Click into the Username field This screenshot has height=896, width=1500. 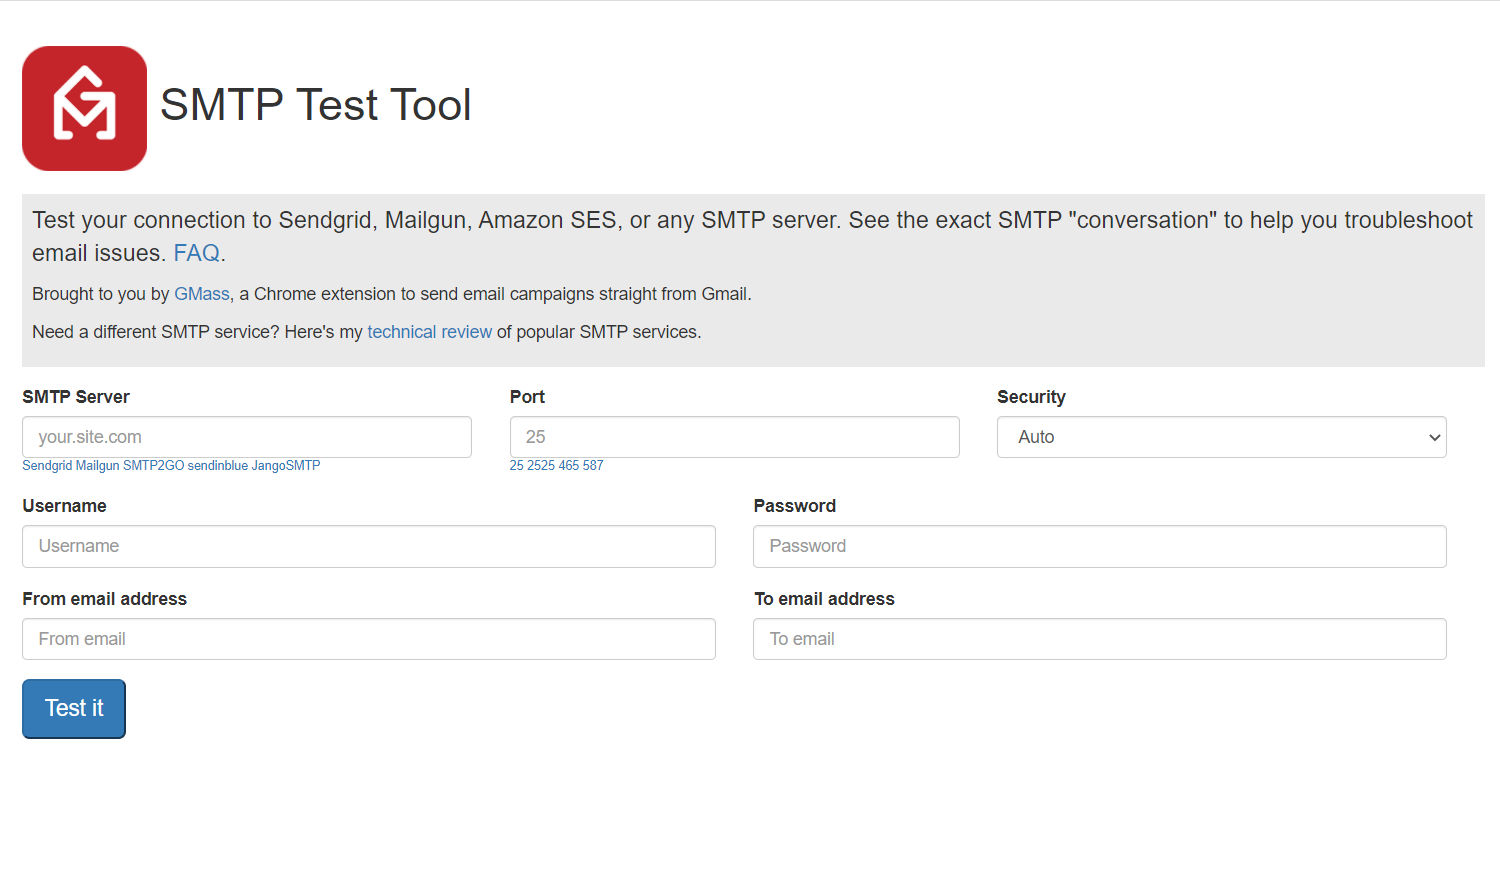coord(368,546)
